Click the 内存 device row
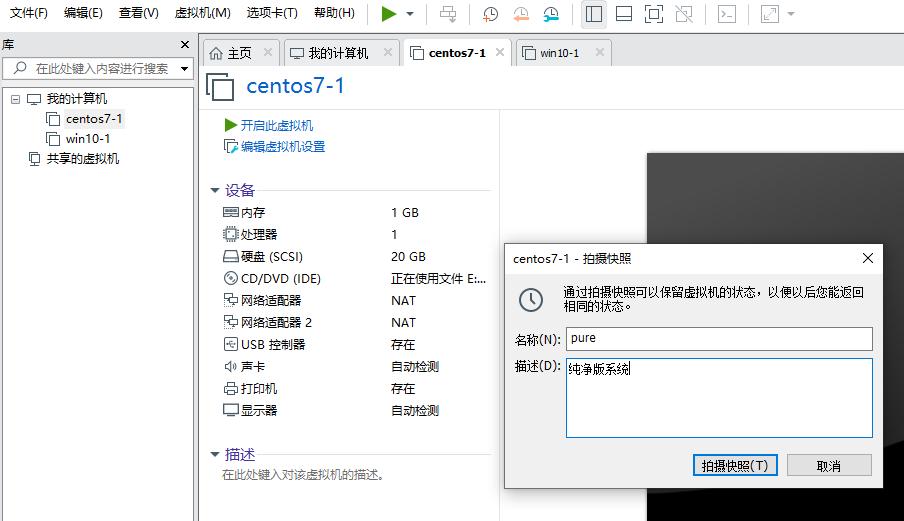 (355, 213)
